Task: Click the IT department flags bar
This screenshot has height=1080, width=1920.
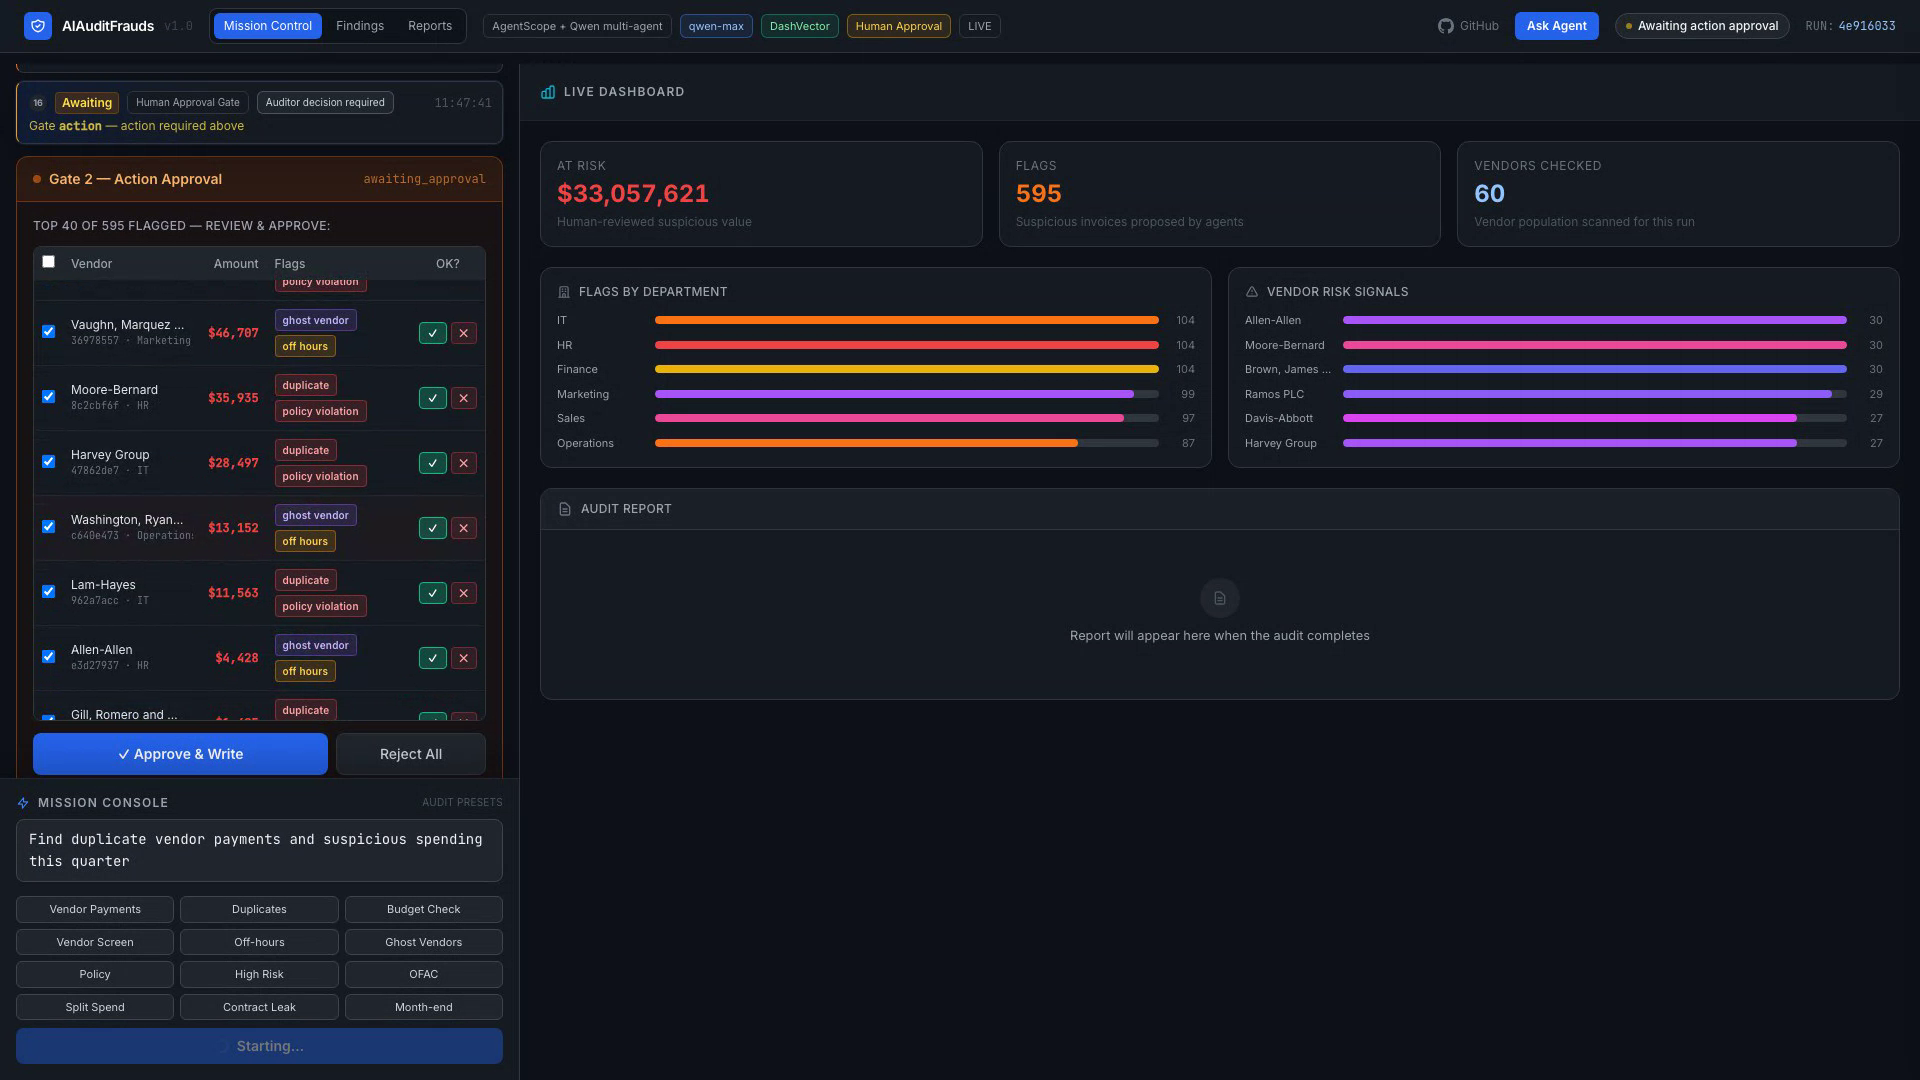Action: (907, 320)
